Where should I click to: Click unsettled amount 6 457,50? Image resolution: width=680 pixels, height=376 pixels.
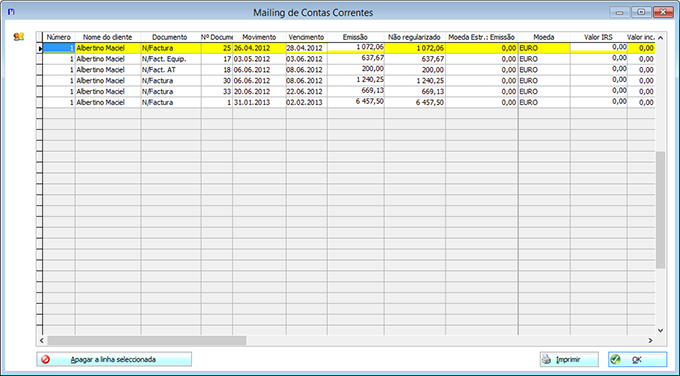pyautogui.click(x=430, y=102)
